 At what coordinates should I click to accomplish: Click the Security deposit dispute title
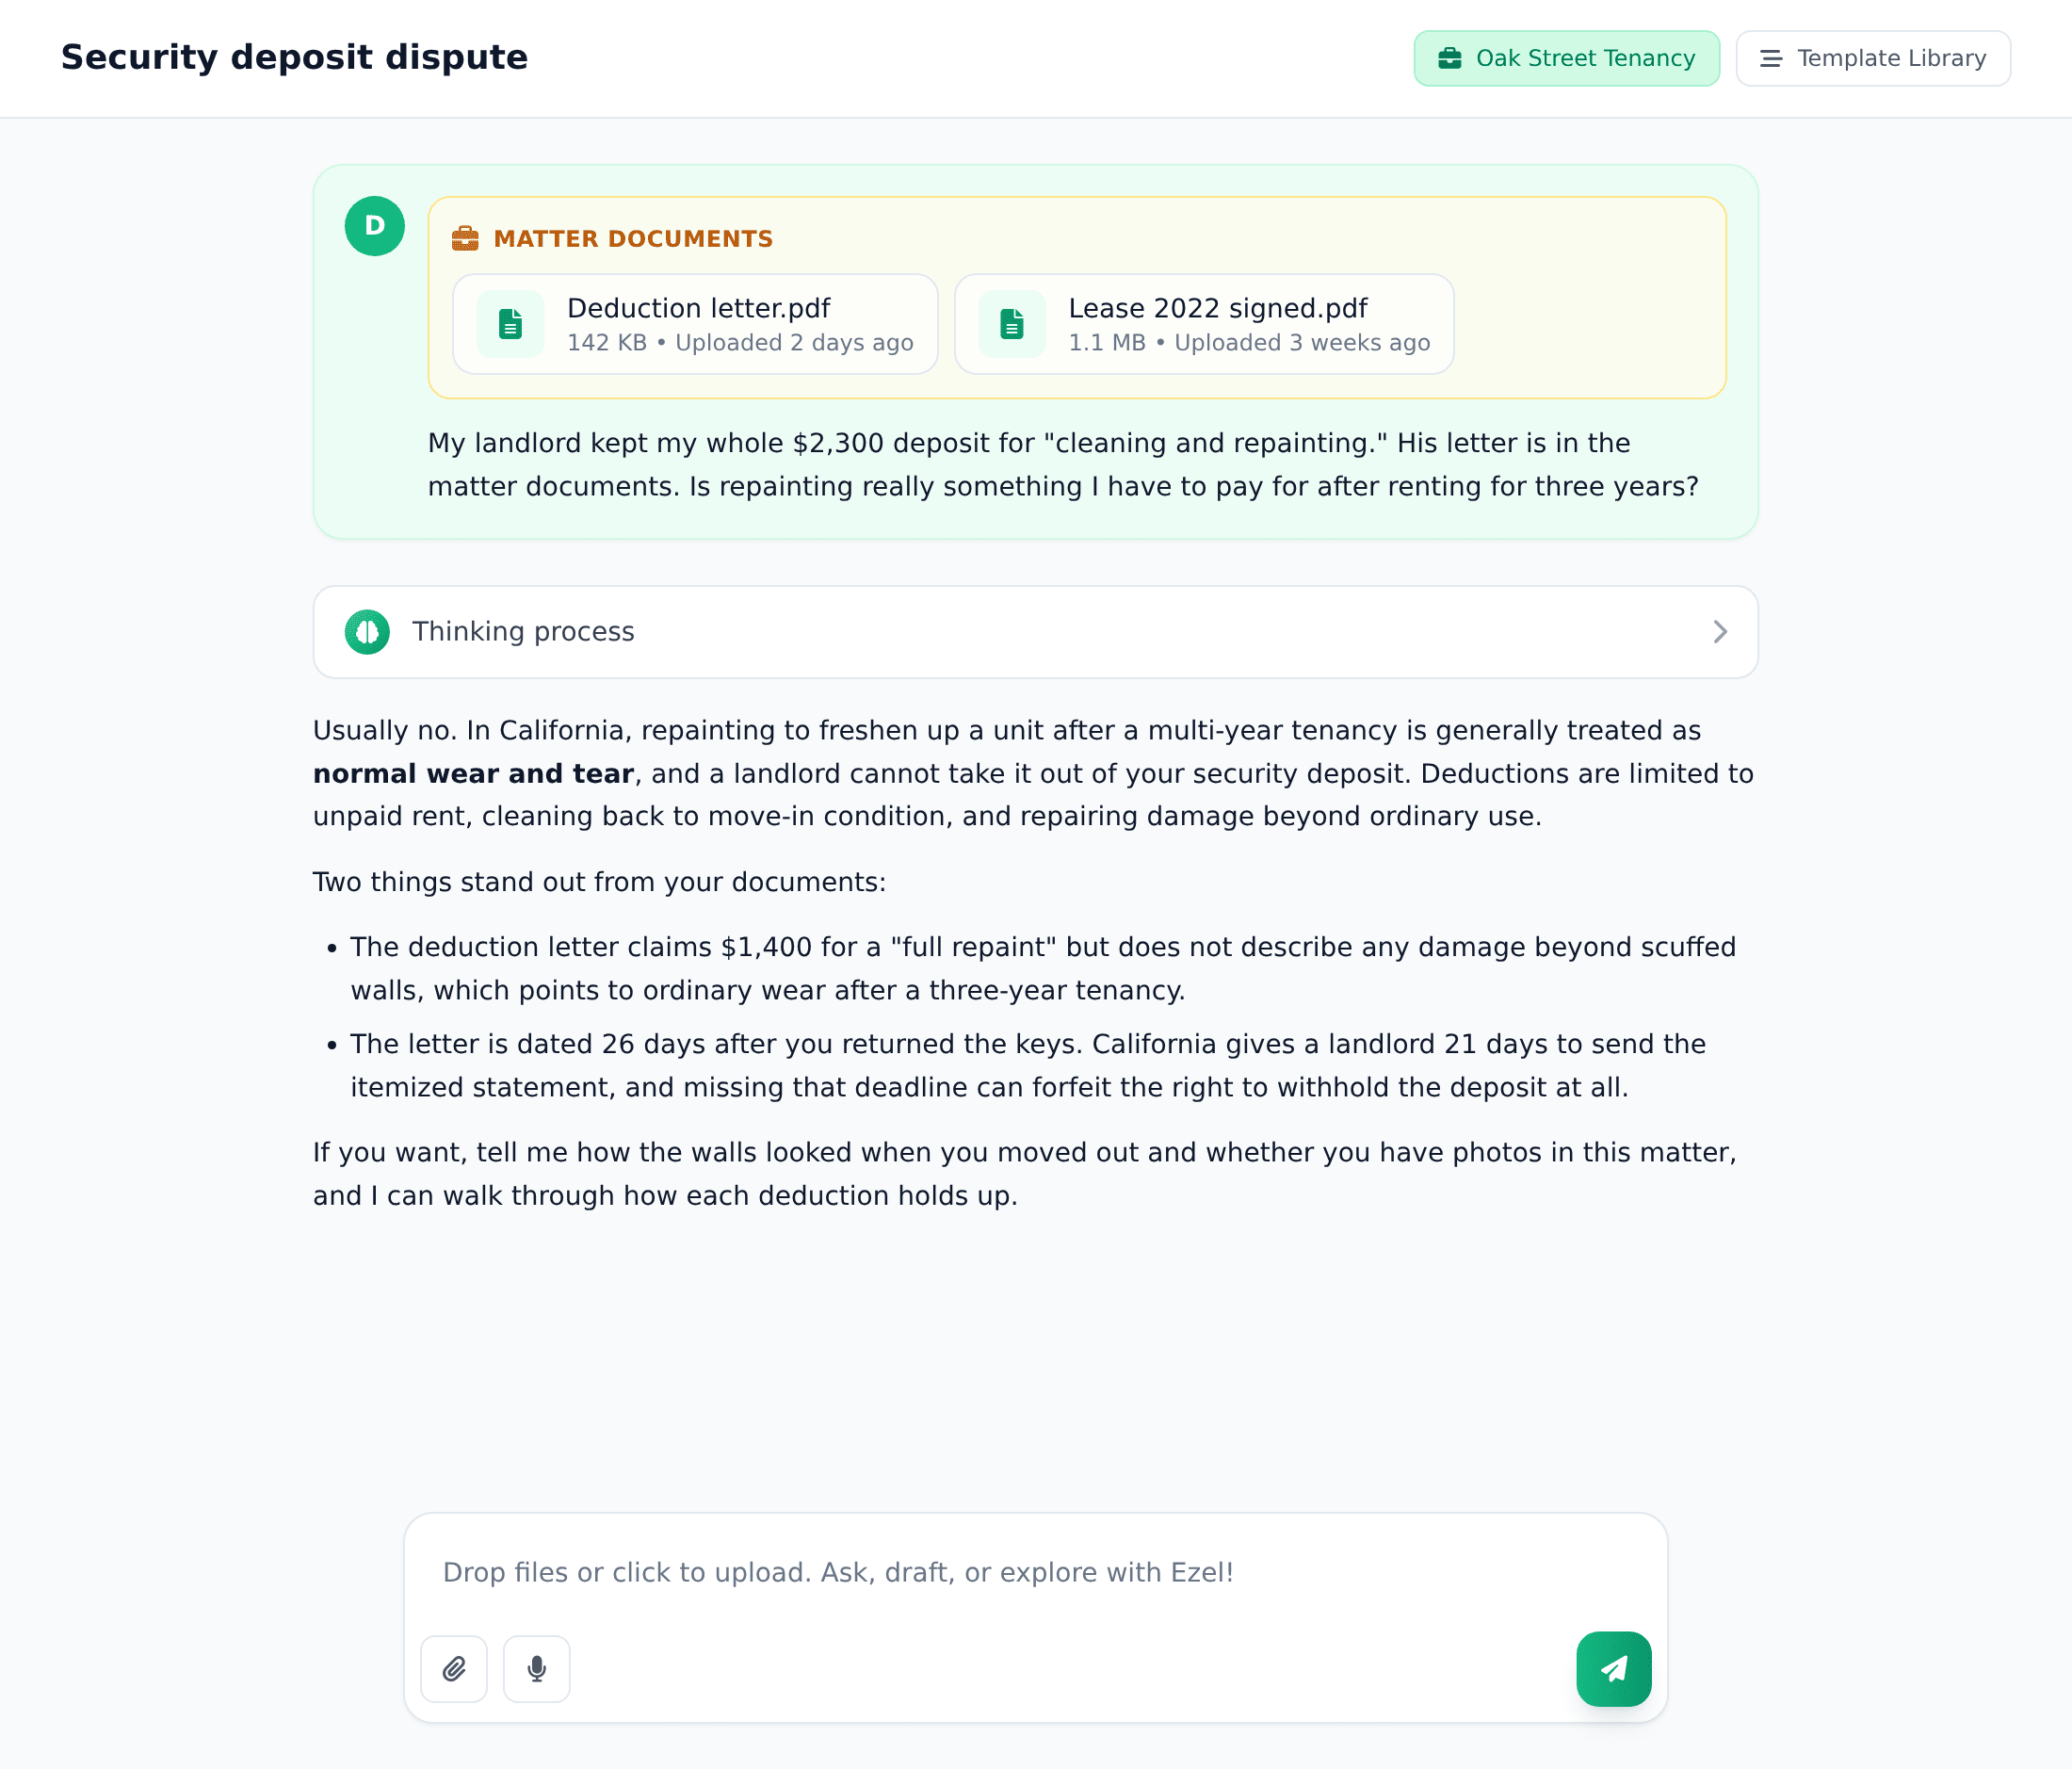coord(294,57)
